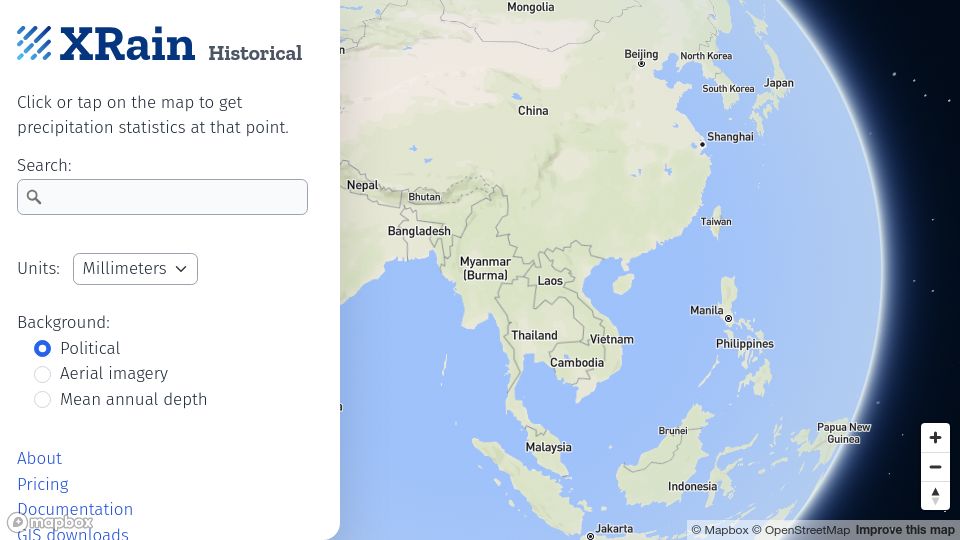Click the © OpenStreetMap attribution link
Image resolution: width=960 pixels, height=540 pixels.
(x=801, y=530)
